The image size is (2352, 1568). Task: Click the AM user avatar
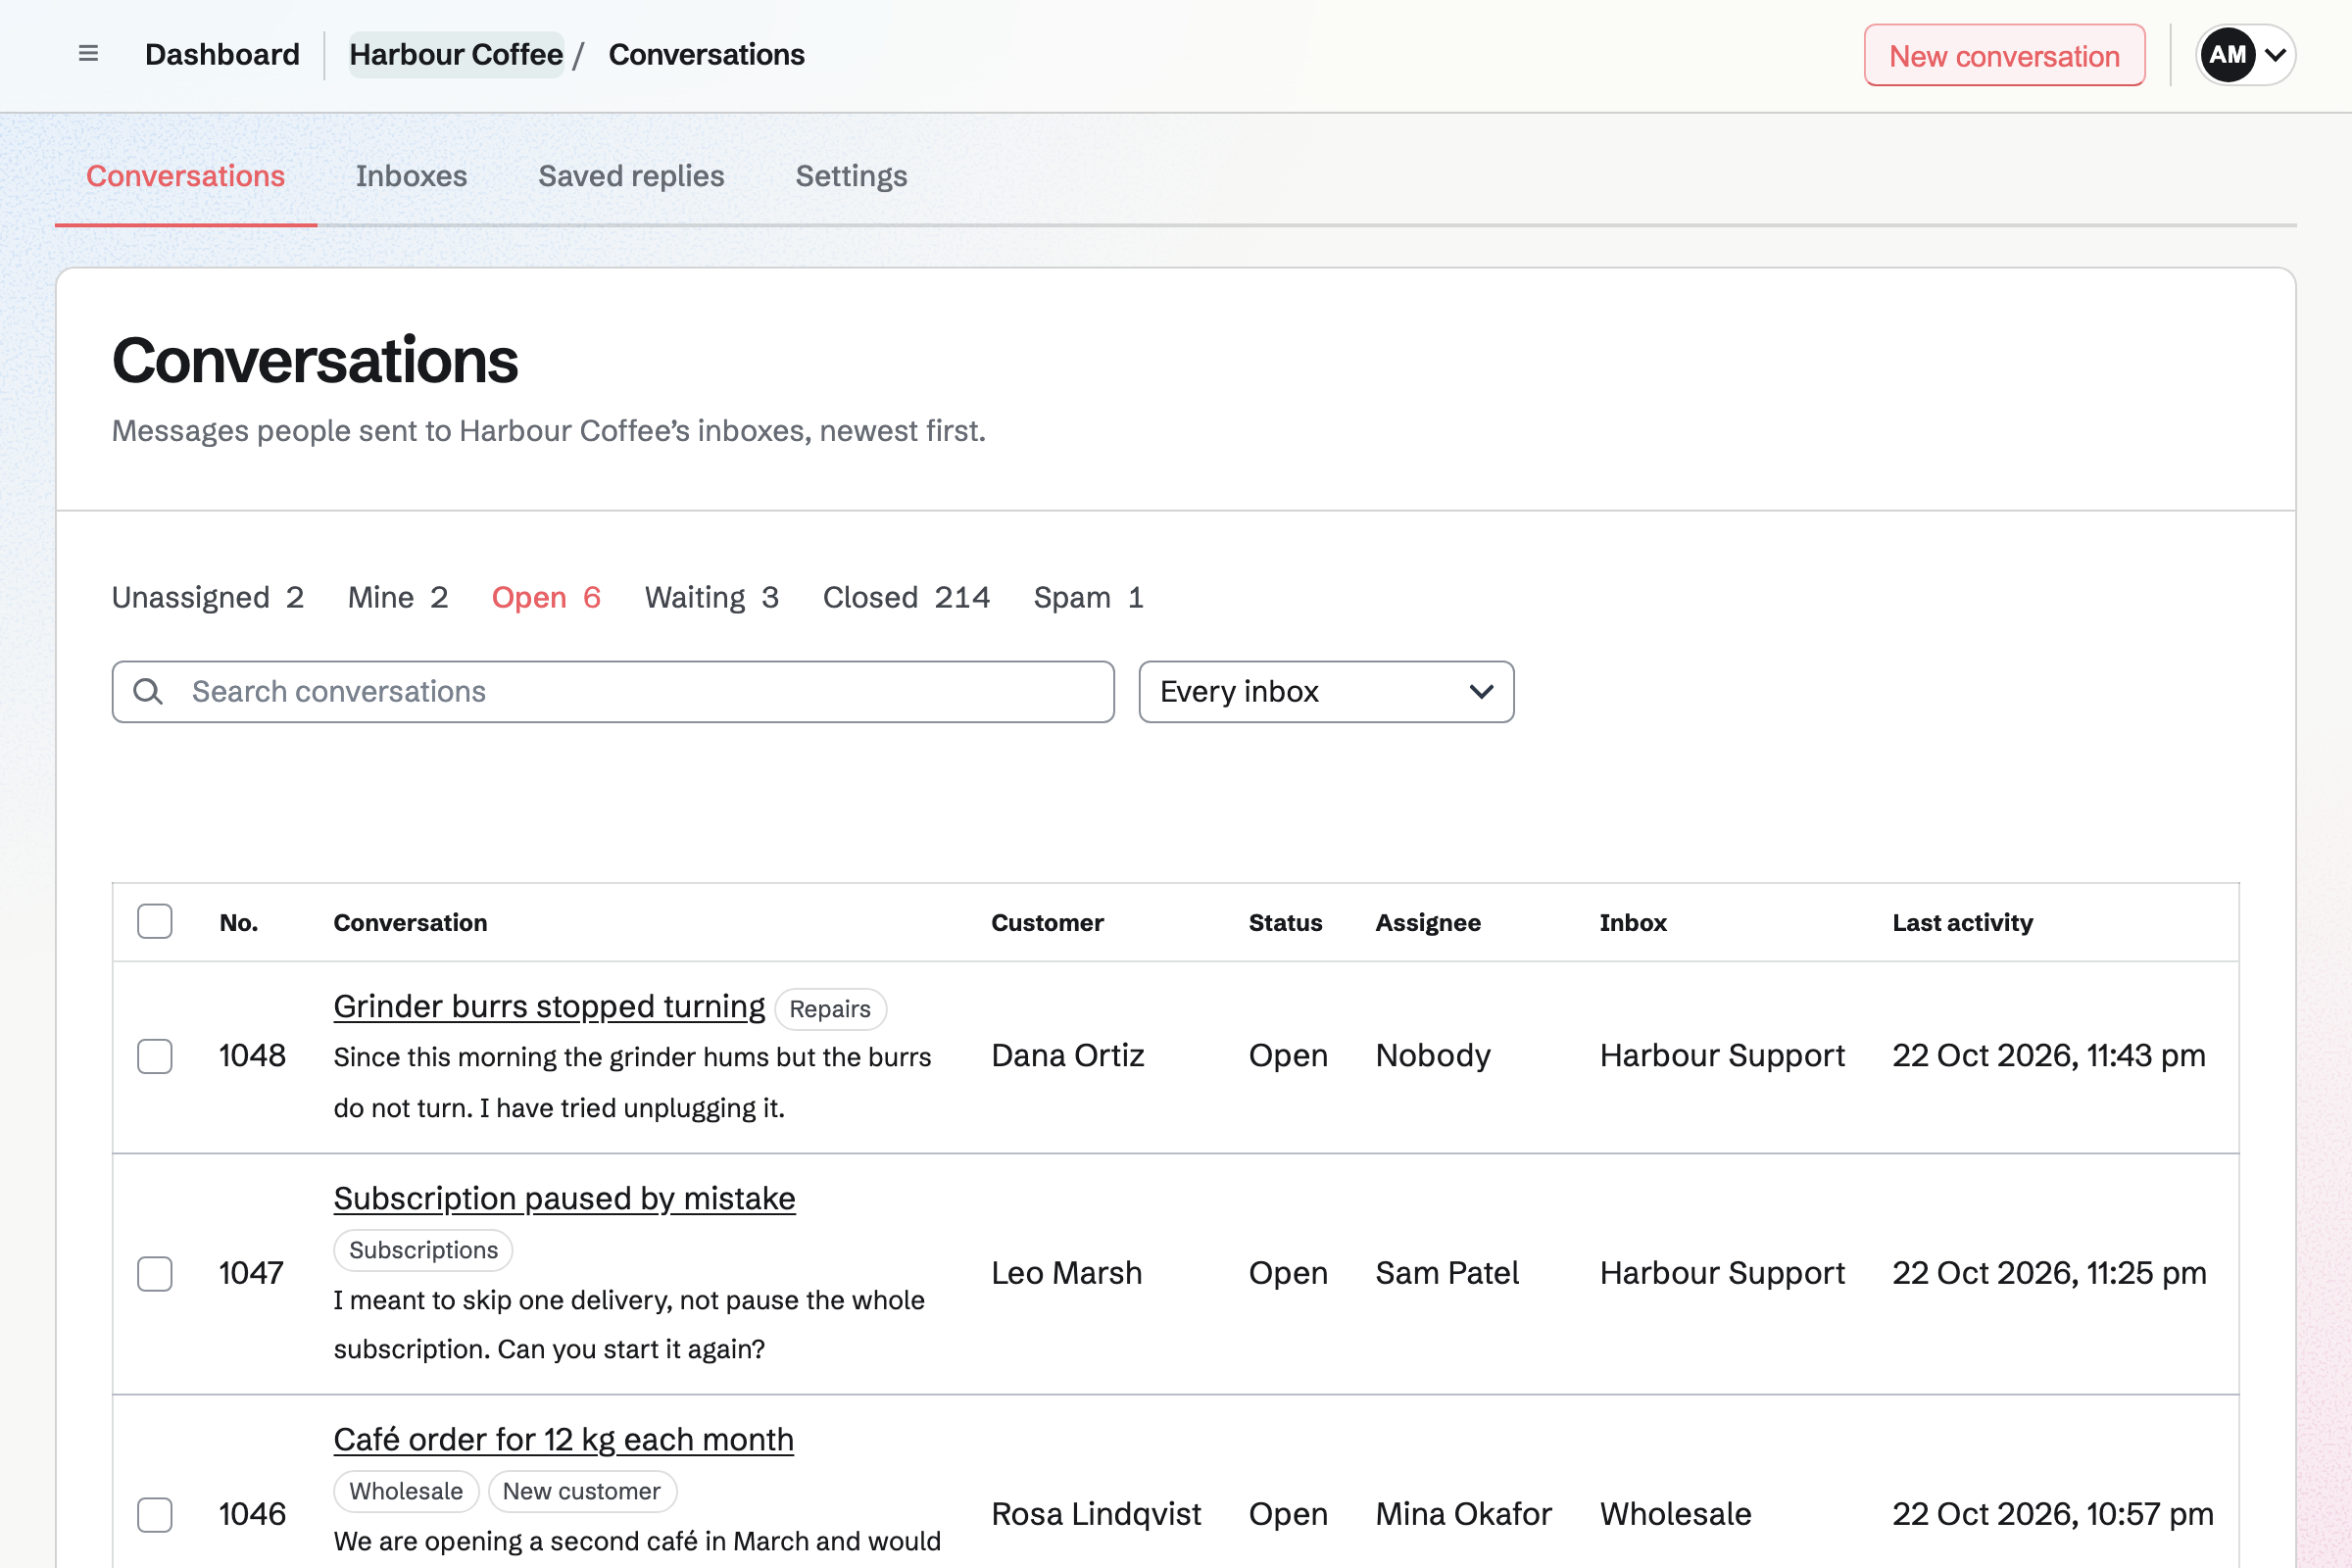tap(2227, 55)
